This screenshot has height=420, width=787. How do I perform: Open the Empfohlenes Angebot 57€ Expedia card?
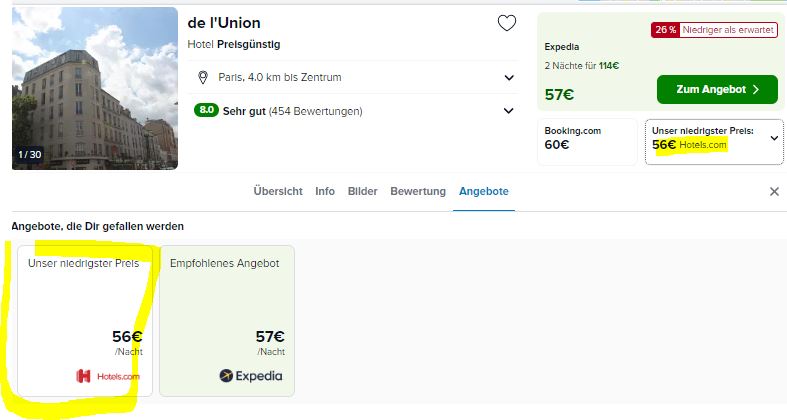(227, 321)
